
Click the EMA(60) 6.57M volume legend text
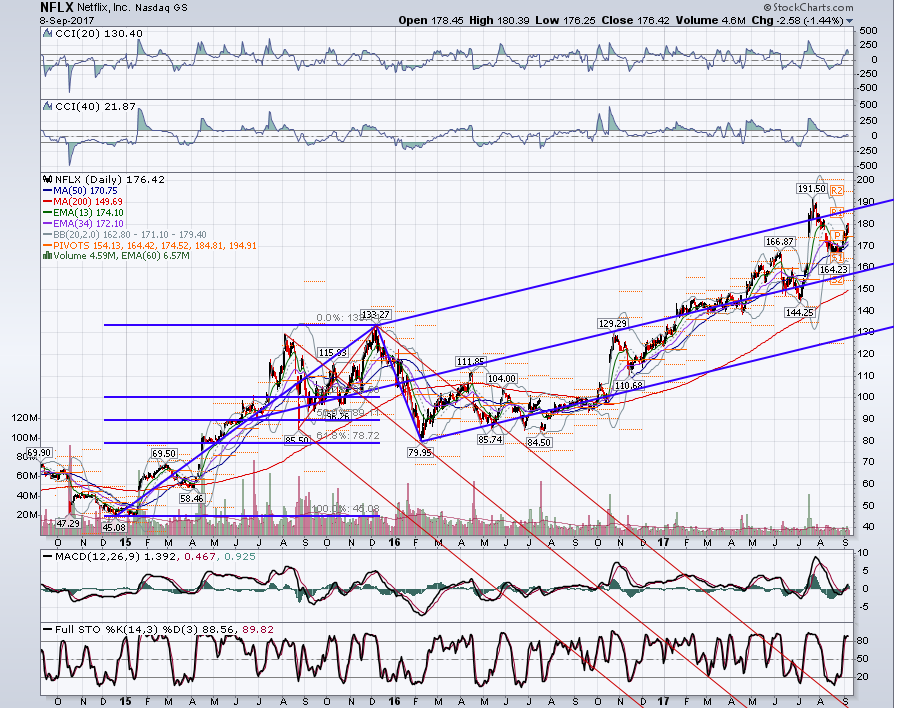155,256
